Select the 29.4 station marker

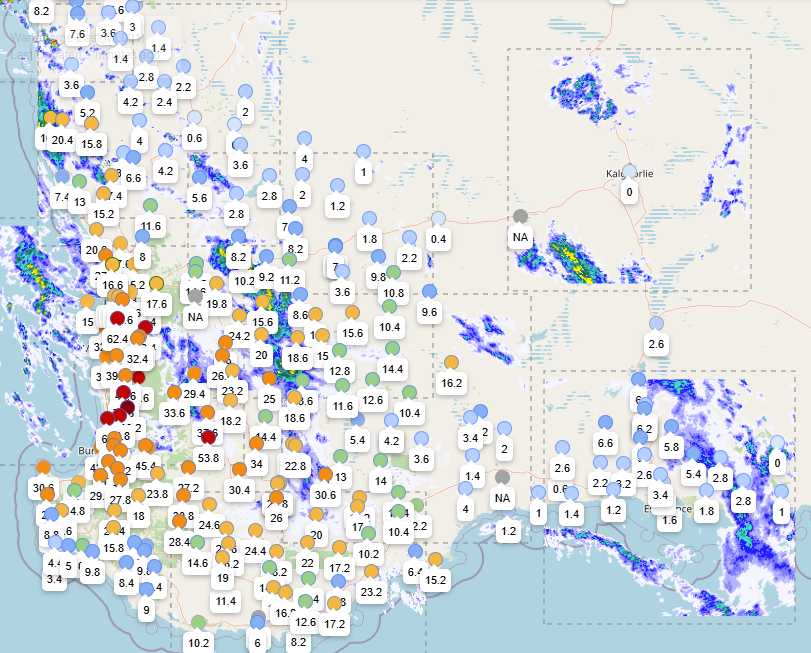click(194, 373)
